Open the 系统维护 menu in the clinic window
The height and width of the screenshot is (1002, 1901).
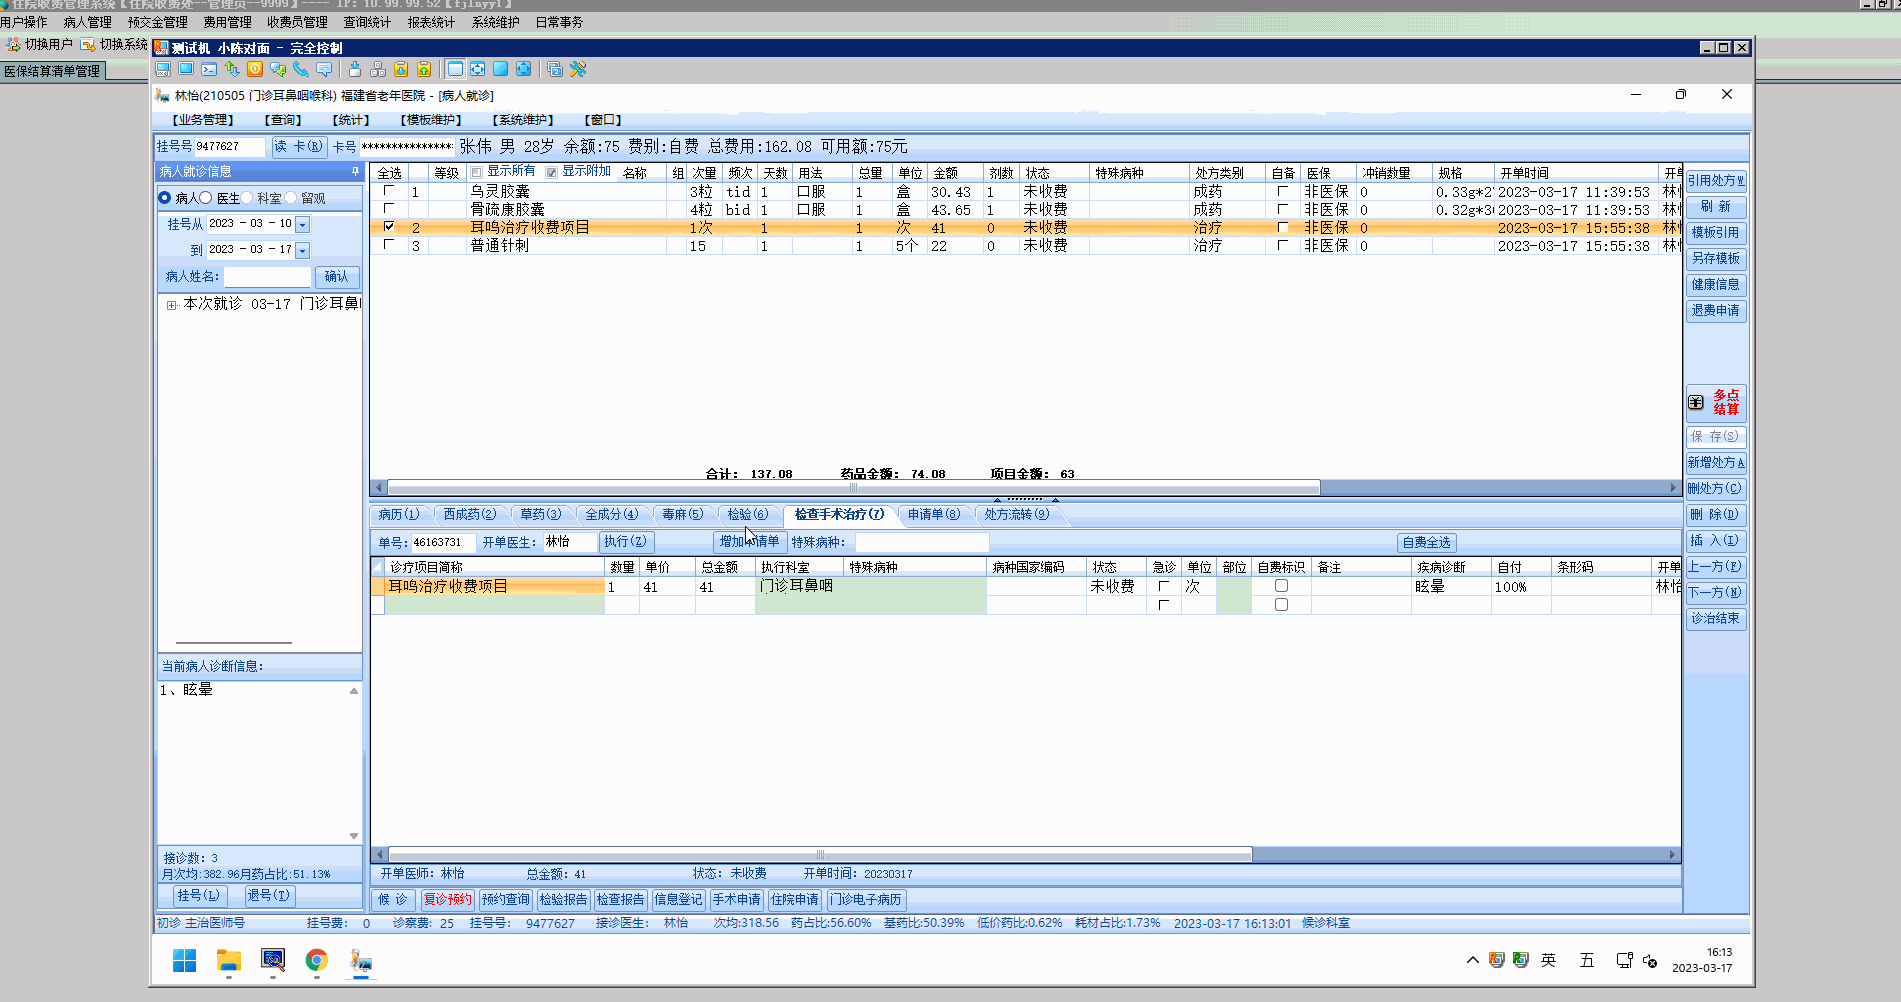click(x=523, y=120)
